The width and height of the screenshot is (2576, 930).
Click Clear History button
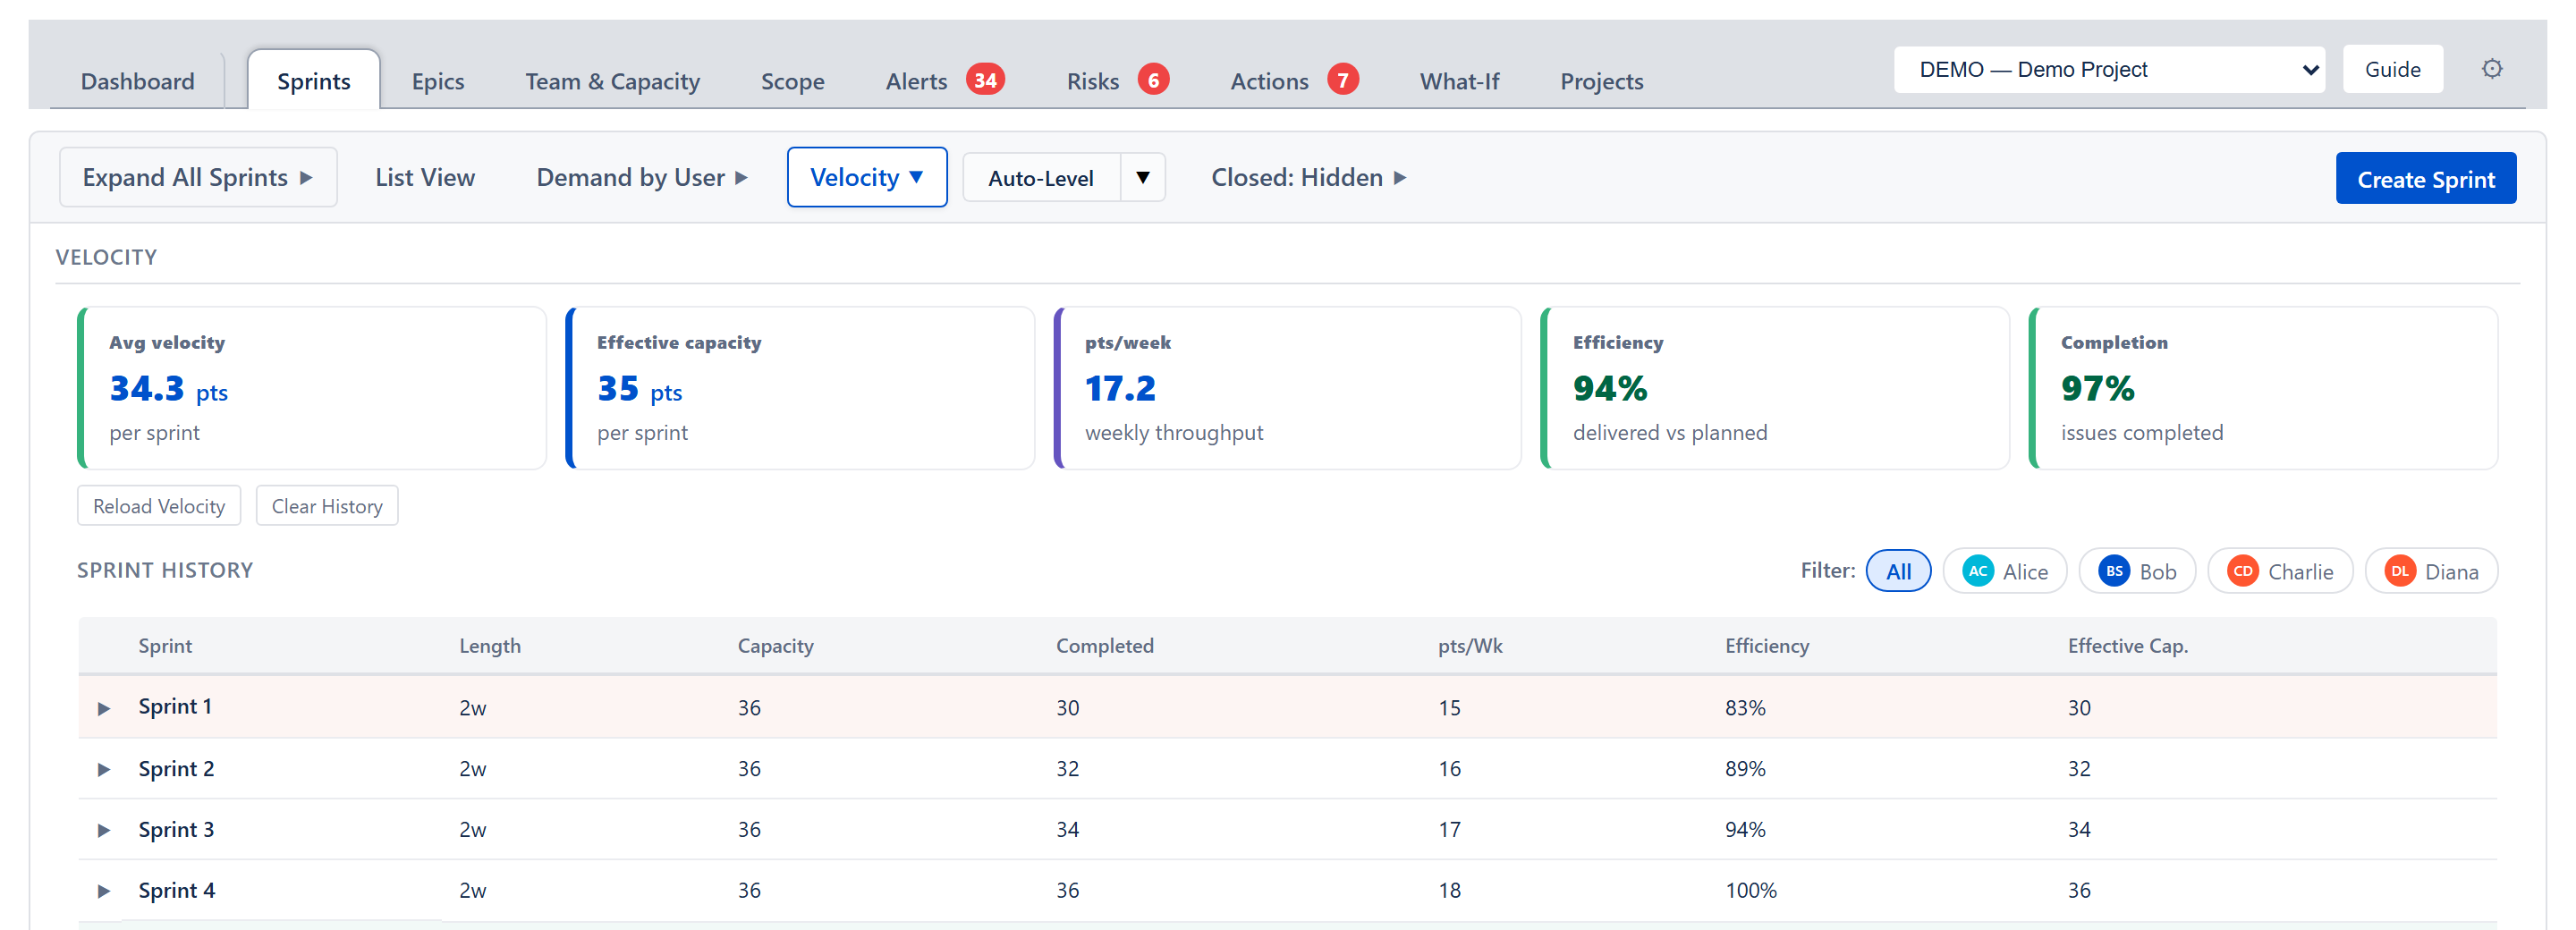[x=327, y=506]
